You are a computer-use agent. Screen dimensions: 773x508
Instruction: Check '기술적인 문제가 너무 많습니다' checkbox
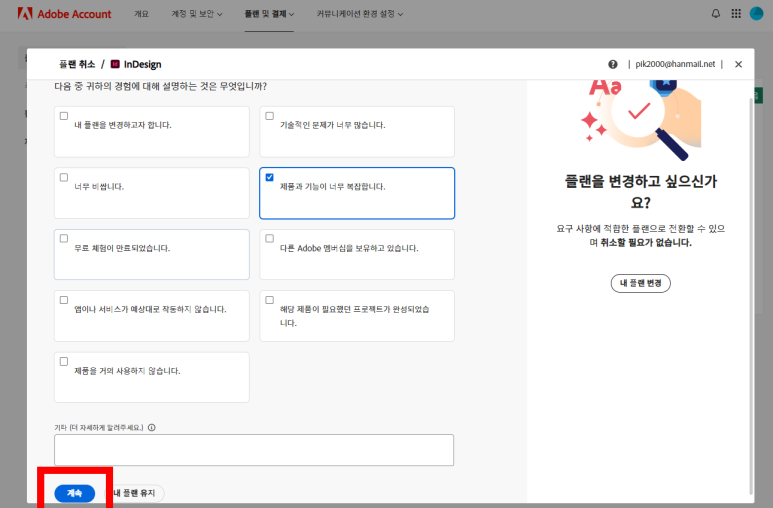point(270,116)
